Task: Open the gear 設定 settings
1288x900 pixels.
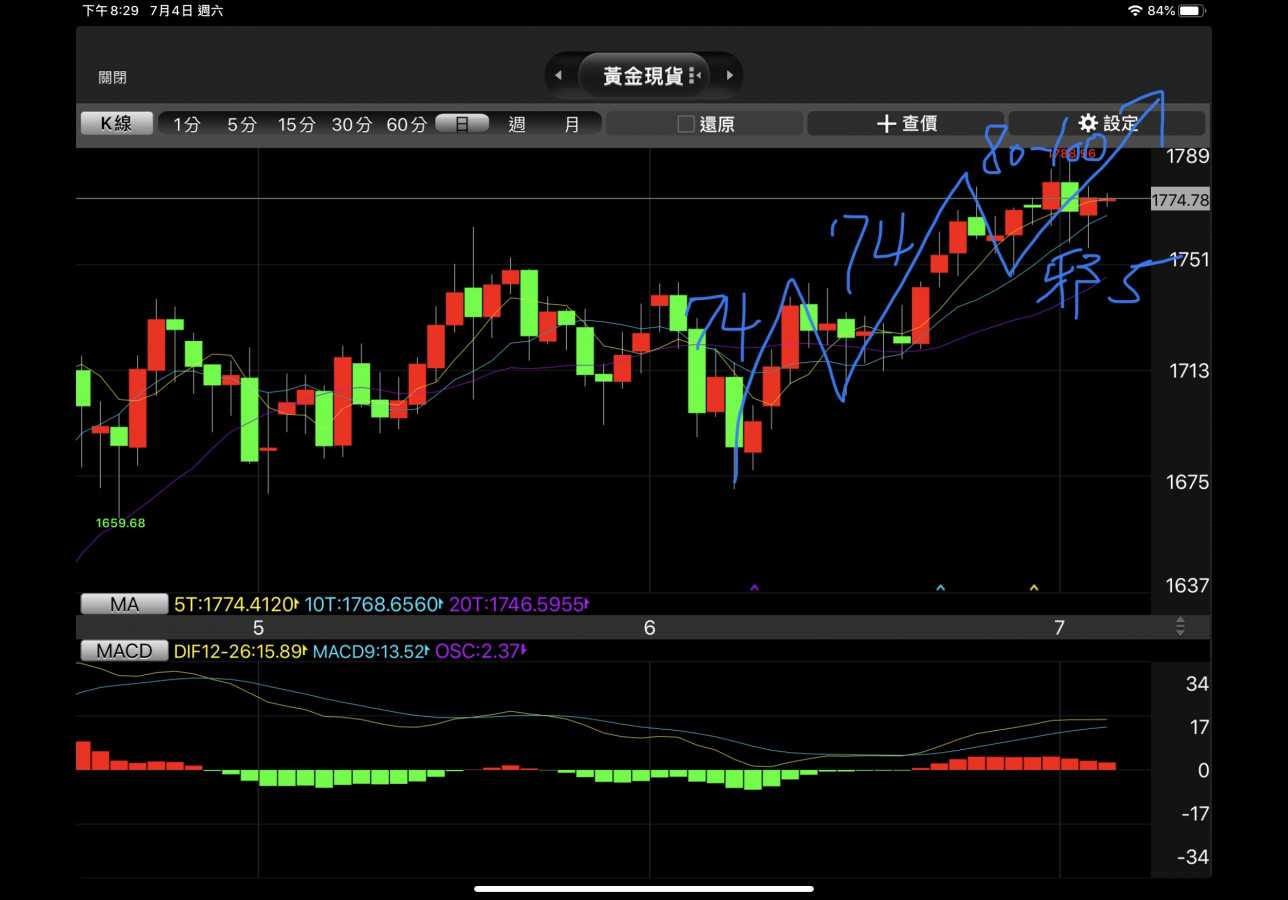Action: click(1107, 123)
